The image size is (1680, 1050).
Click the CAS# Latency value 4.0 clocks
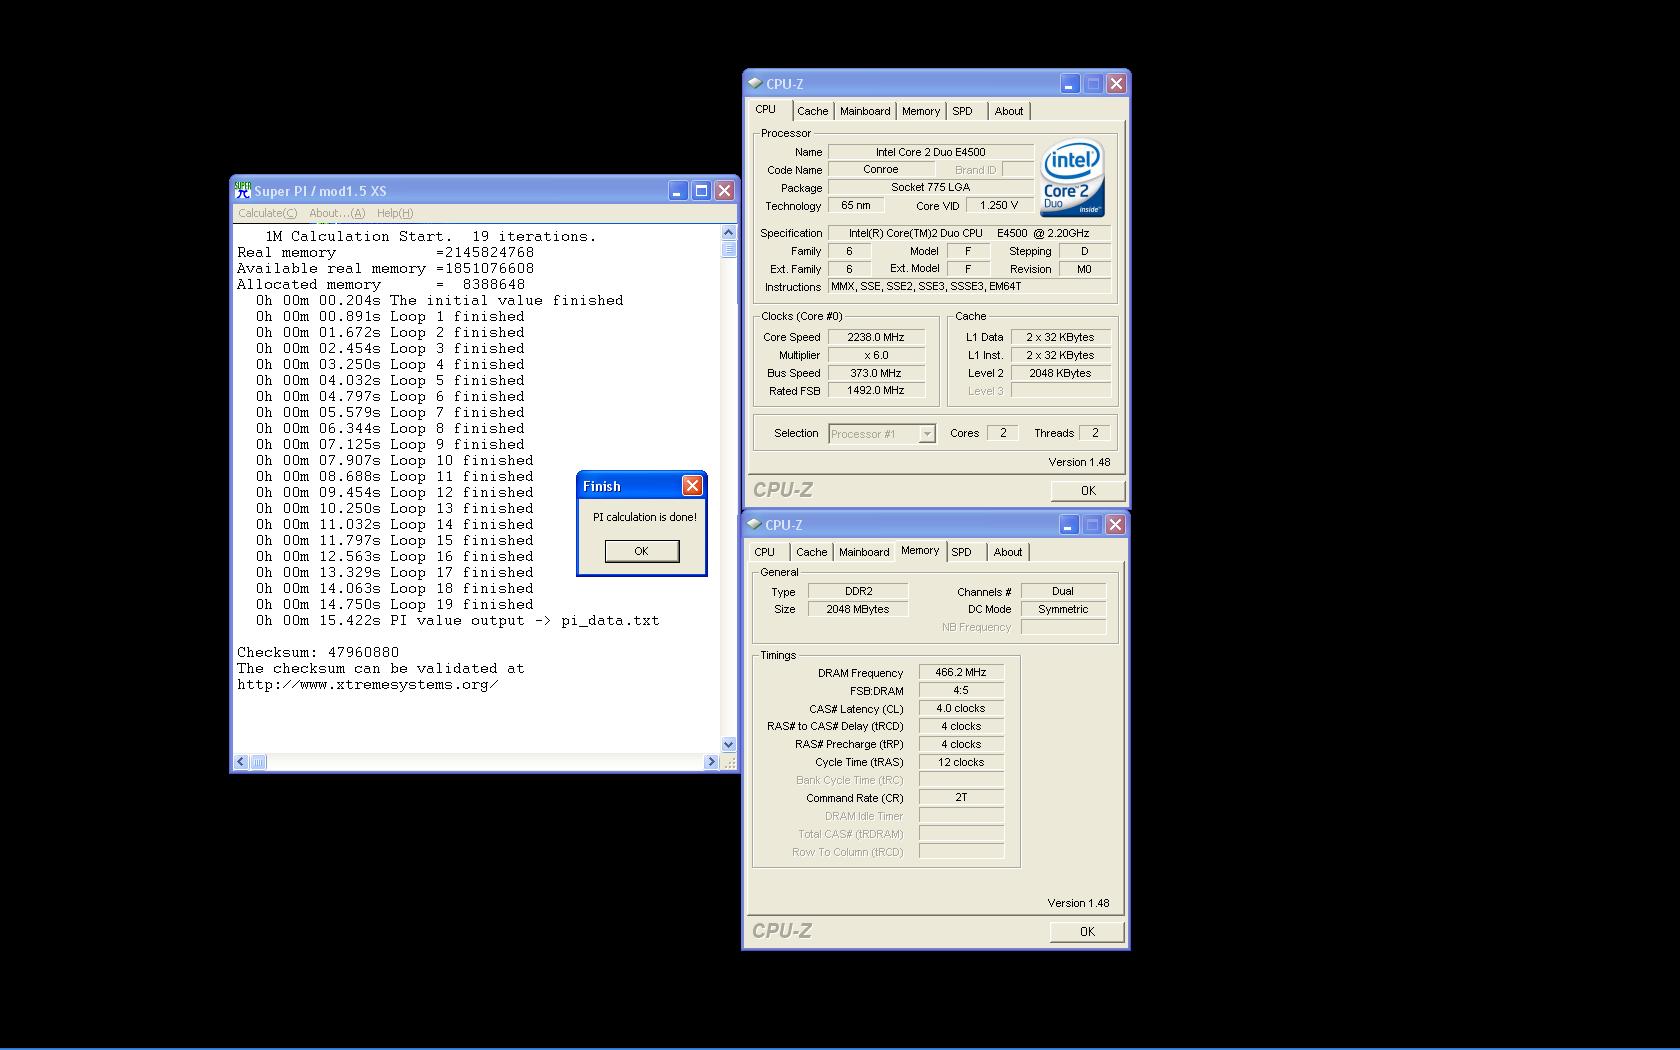[x=960, y=709]
